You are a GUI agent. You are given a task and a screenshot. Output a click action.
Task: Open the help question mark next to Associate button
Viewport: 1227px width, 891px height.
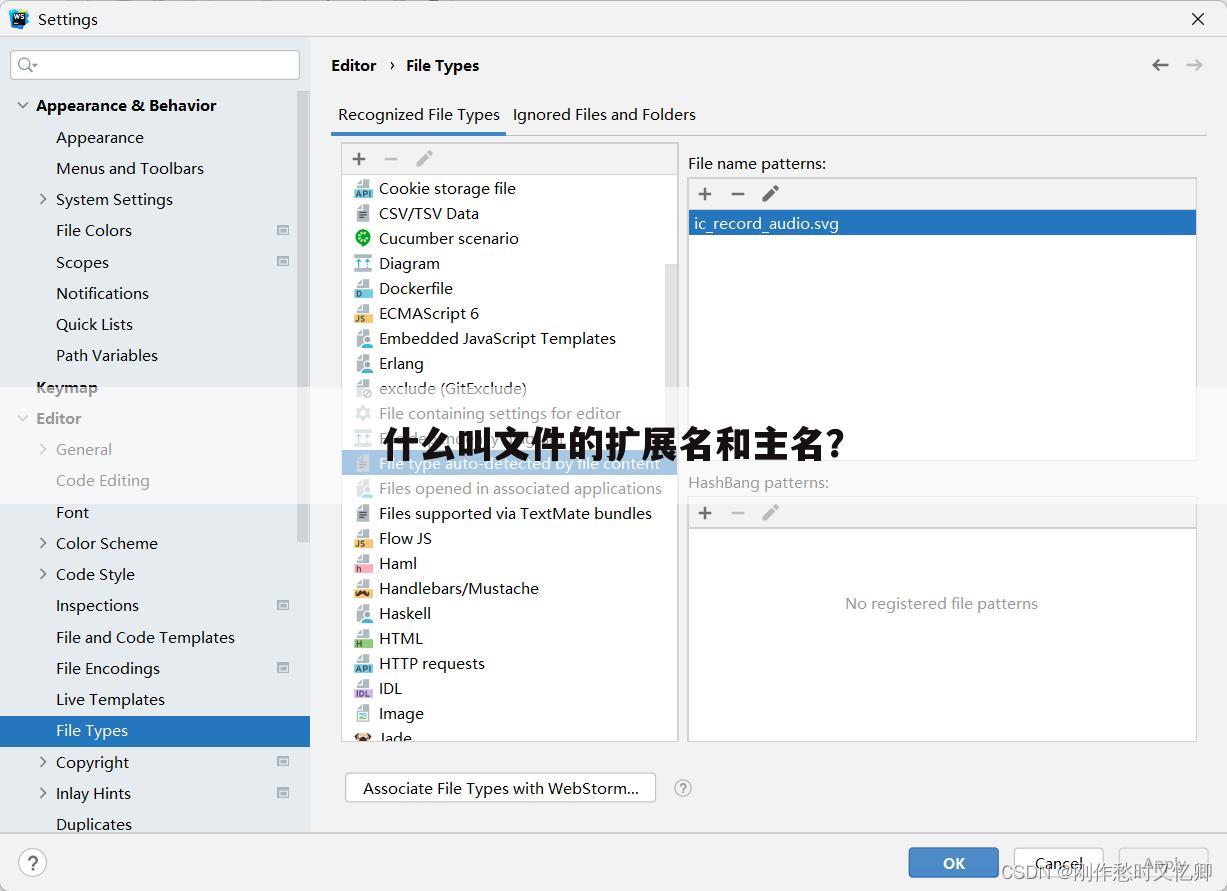pos(683,788)
